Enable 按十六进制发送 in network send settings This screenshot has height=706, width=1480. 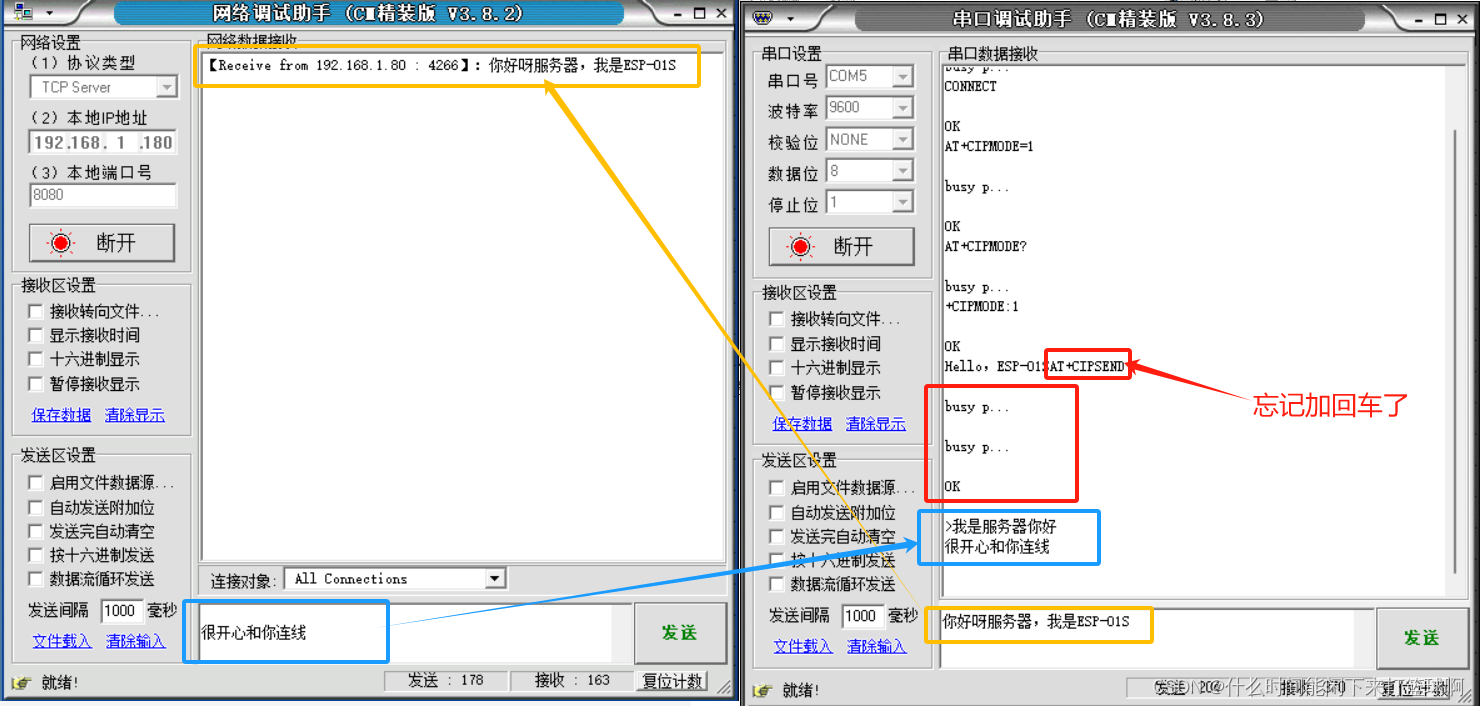tap(36, 555)
